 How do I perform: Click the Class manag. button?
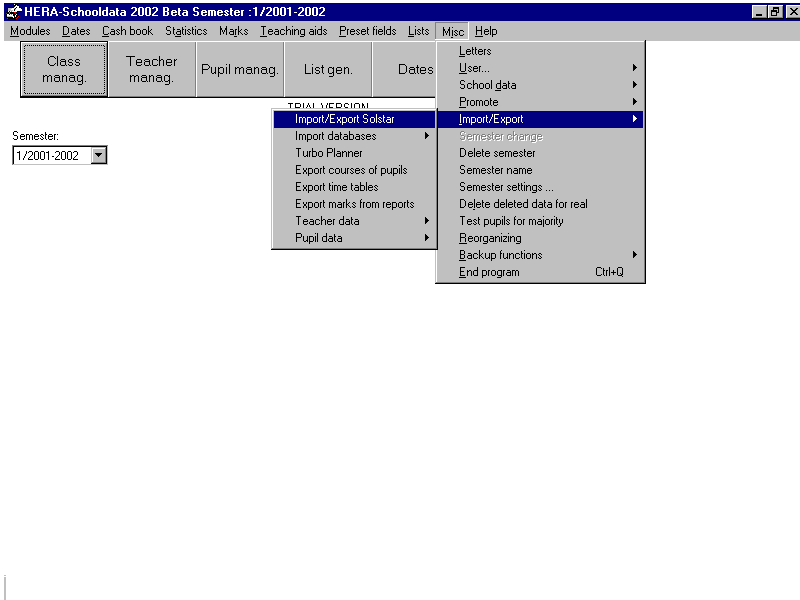64,69
